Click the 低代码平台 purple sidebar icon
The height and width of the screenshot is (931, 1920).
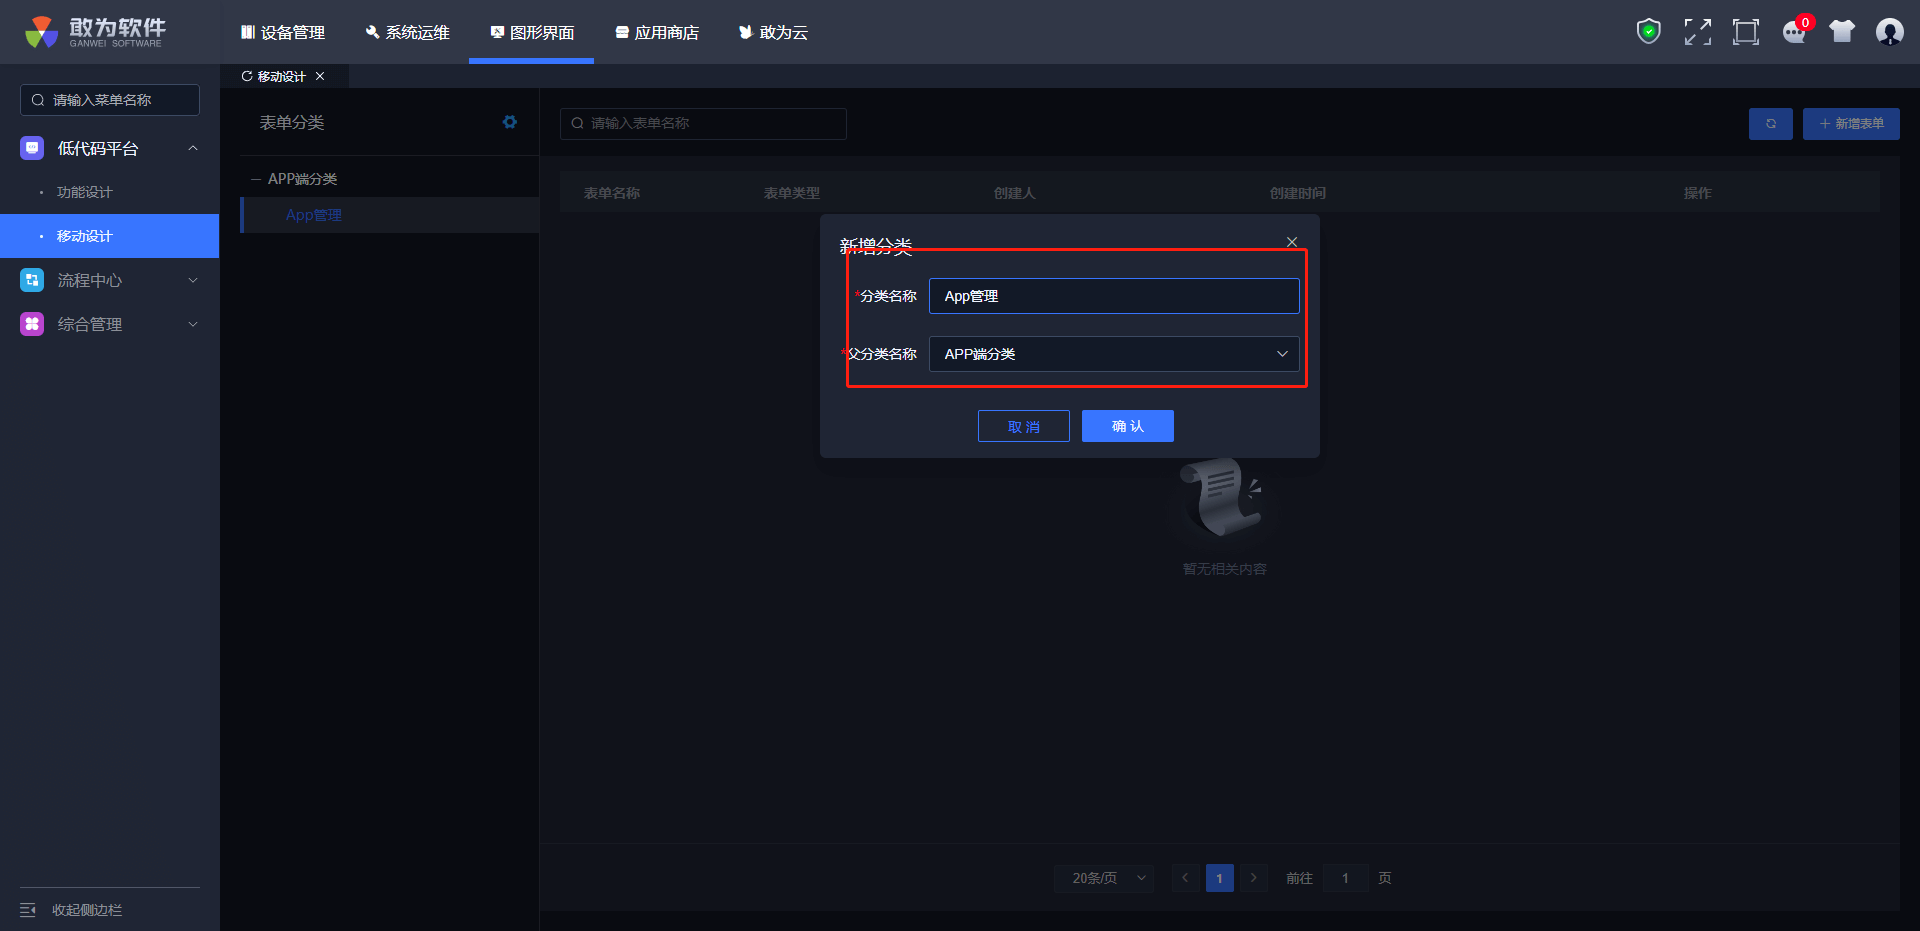click(x=32, y=148)
